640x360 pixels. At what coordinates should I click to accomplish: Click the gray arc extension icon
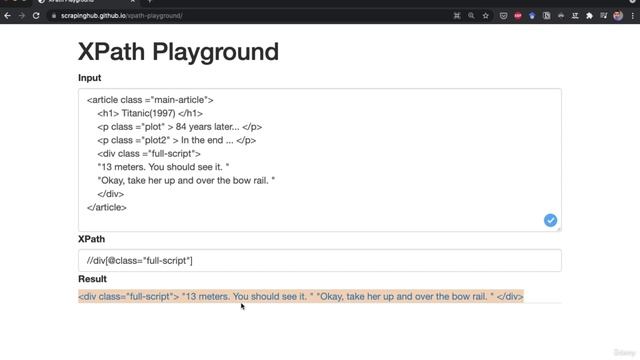(x=561, y=16)
